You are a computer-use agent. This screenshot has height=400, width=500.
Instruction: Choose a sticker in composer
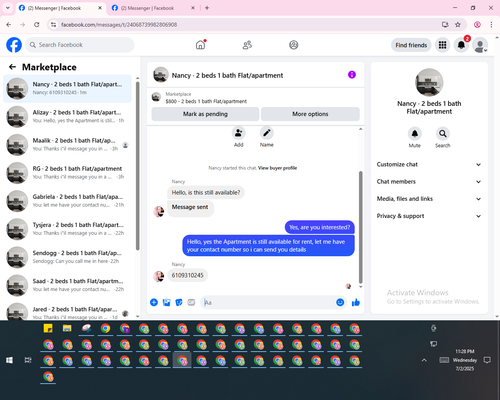pos(179,302)
